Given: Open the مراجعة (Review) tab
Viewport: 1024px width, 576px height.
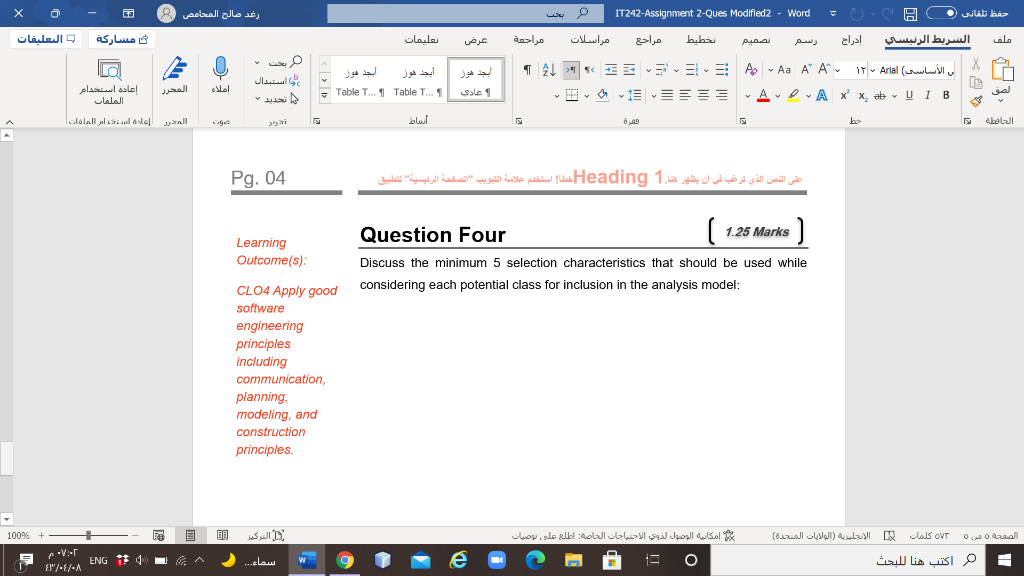Looking at the screenshot, I should point(529,40).
